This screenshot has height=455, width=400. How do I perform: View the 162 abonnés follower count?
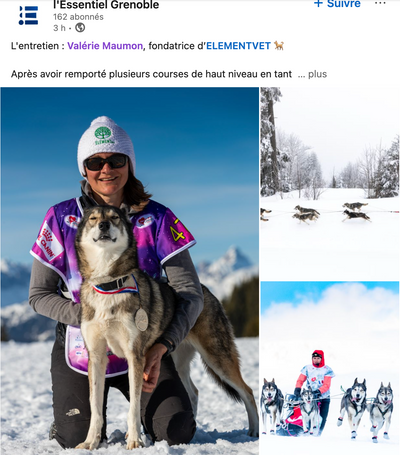[78, 17]
